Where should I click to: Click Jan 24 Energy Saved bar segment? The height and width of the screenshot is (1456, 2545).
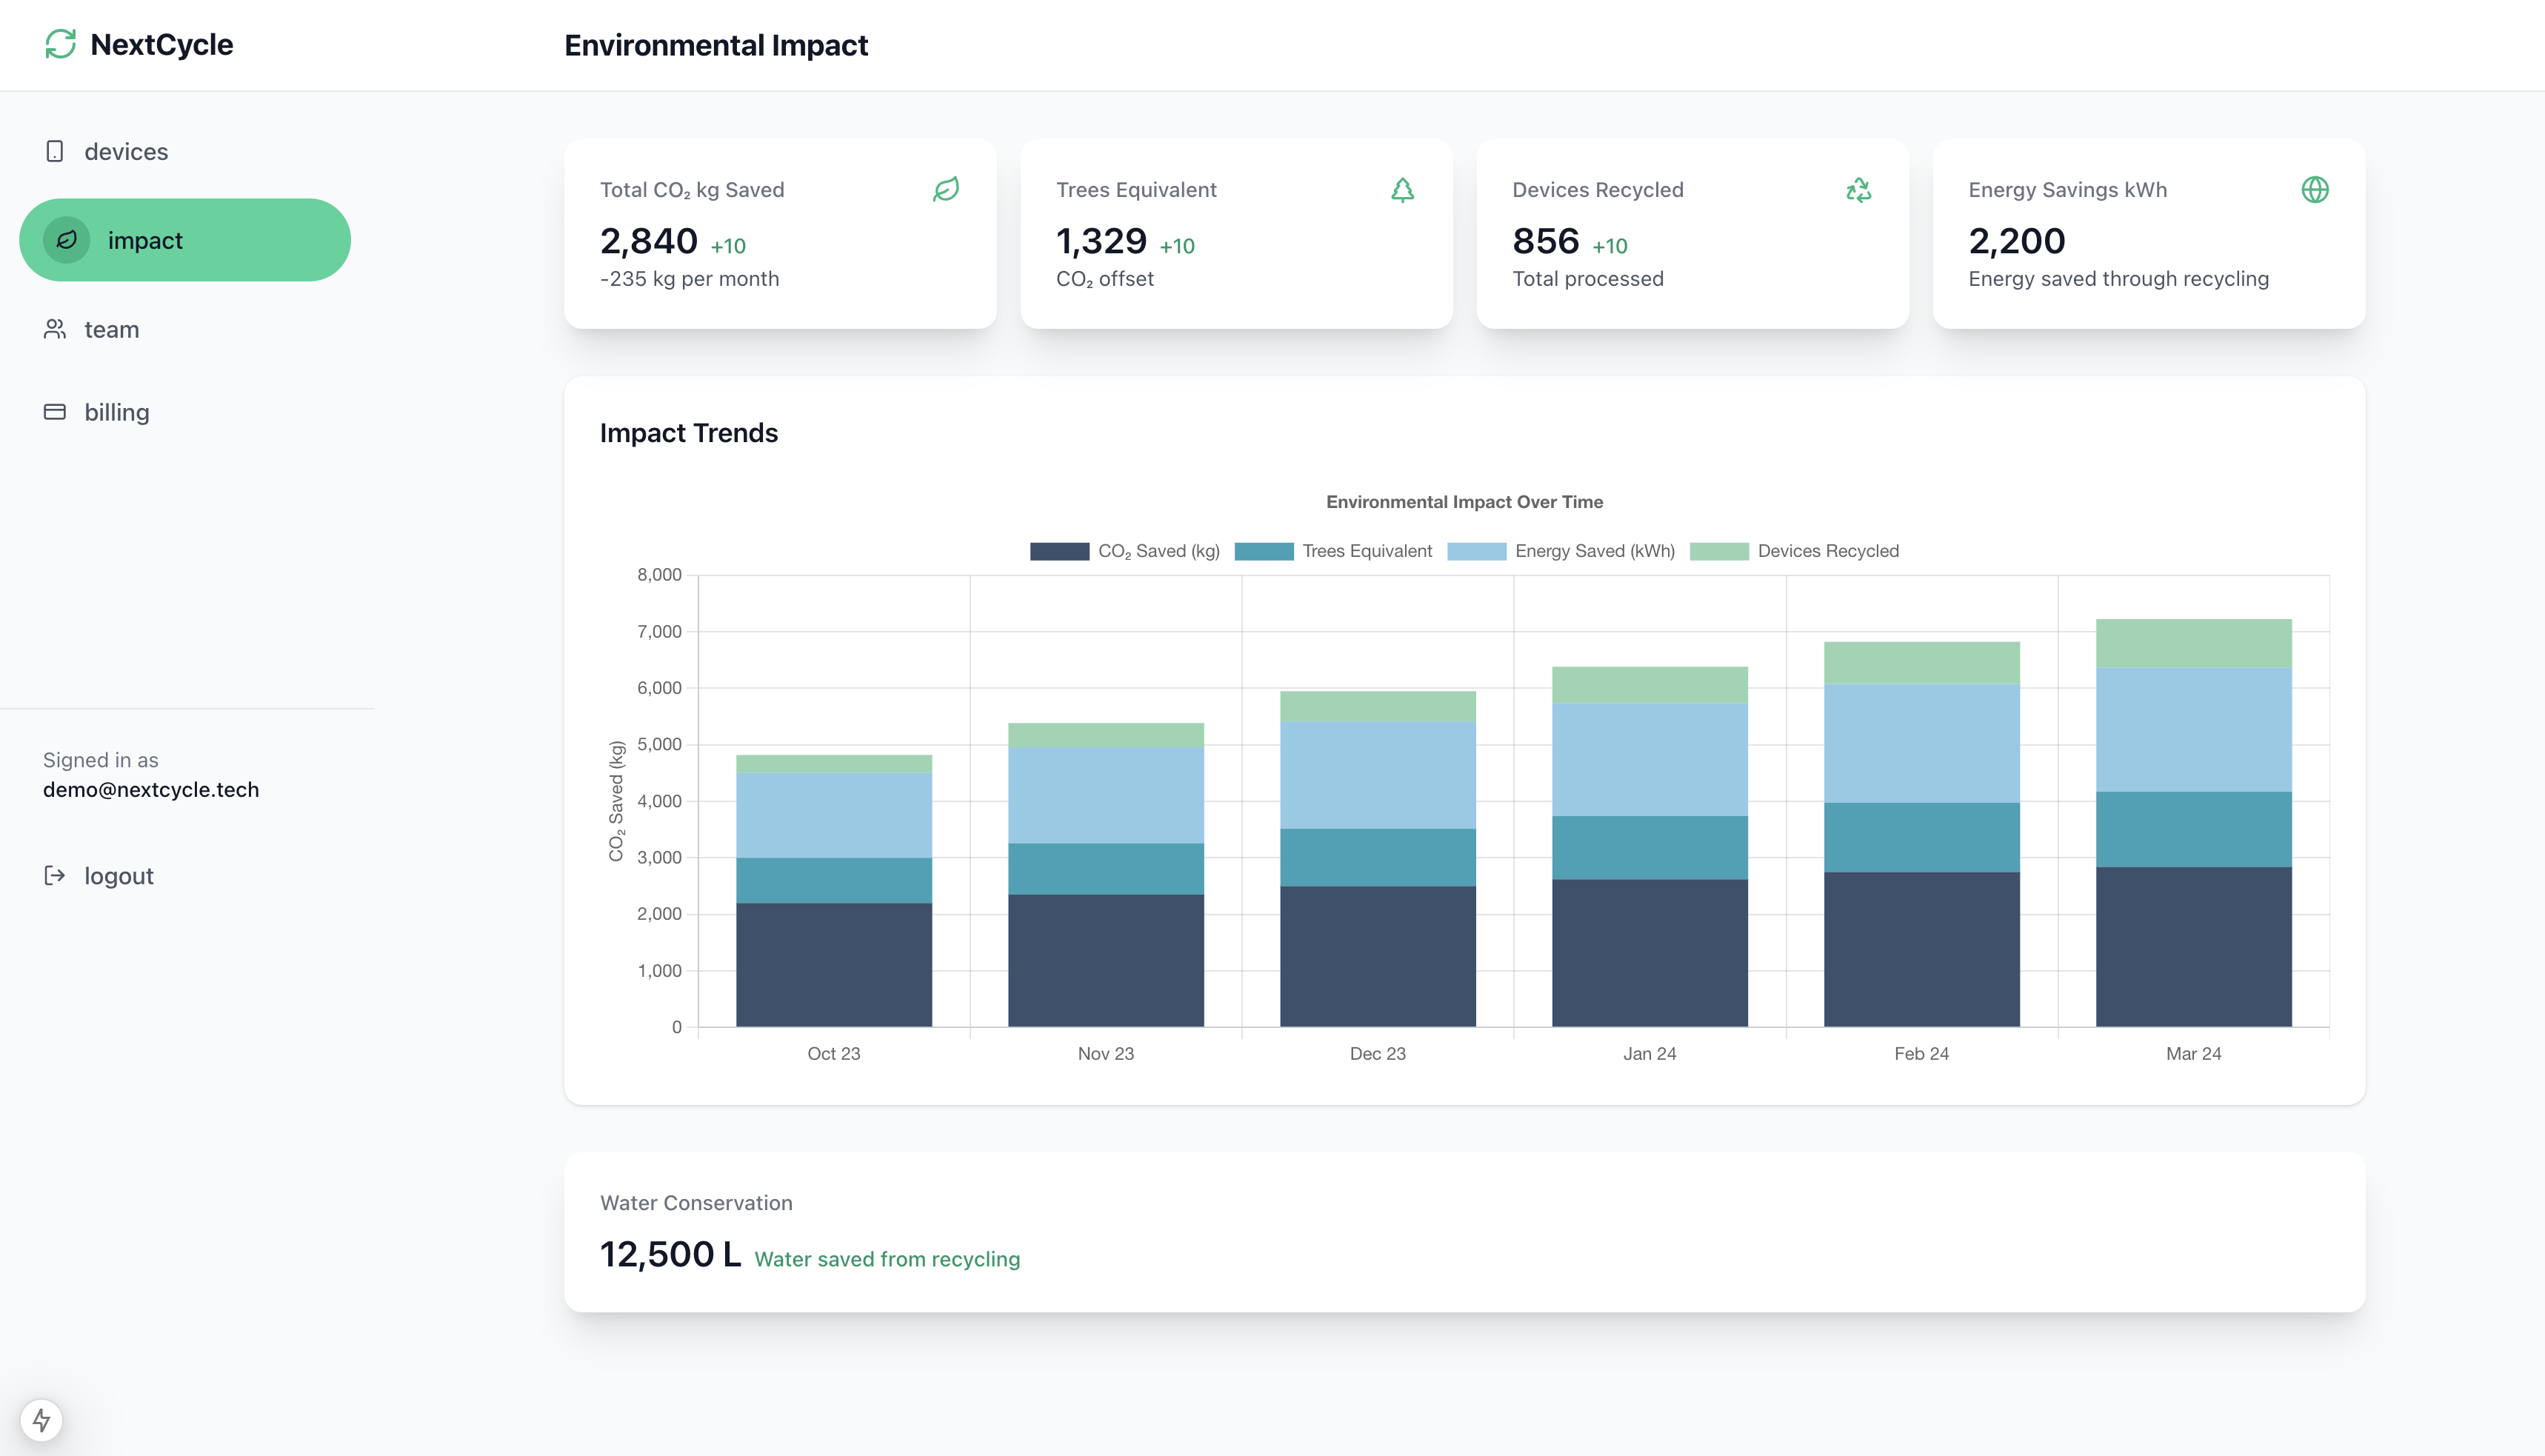pyautogui.click(x=1649, y=759)
